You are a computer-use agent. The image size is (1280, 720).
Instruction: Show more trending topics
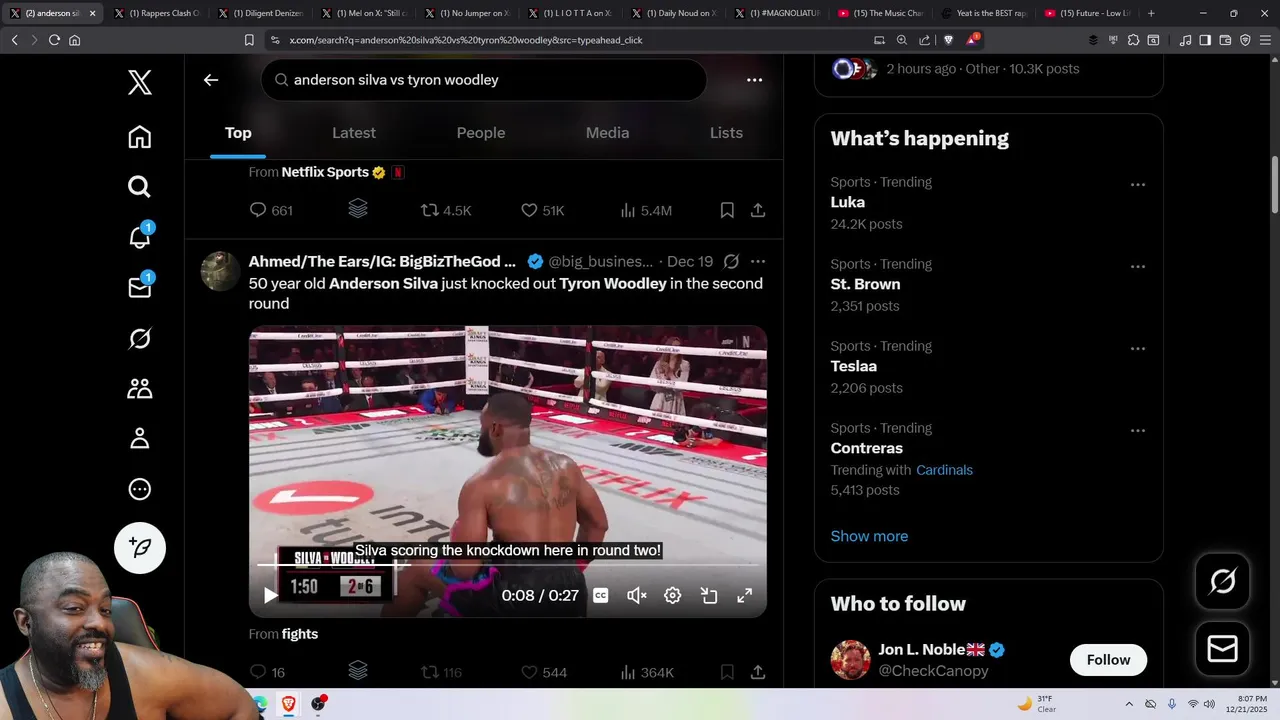click(x=869, y=536)
